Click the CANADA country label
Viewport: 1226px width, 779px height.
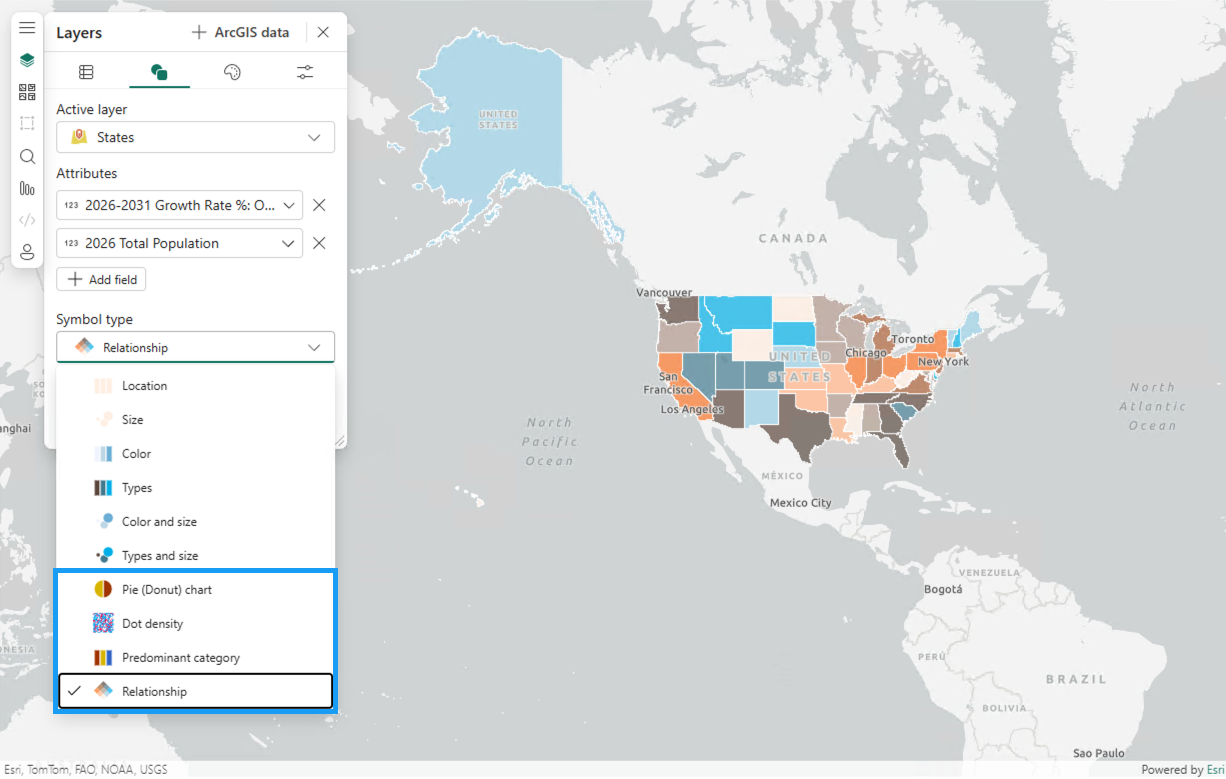pyautogui.click(x=793, y=238)
